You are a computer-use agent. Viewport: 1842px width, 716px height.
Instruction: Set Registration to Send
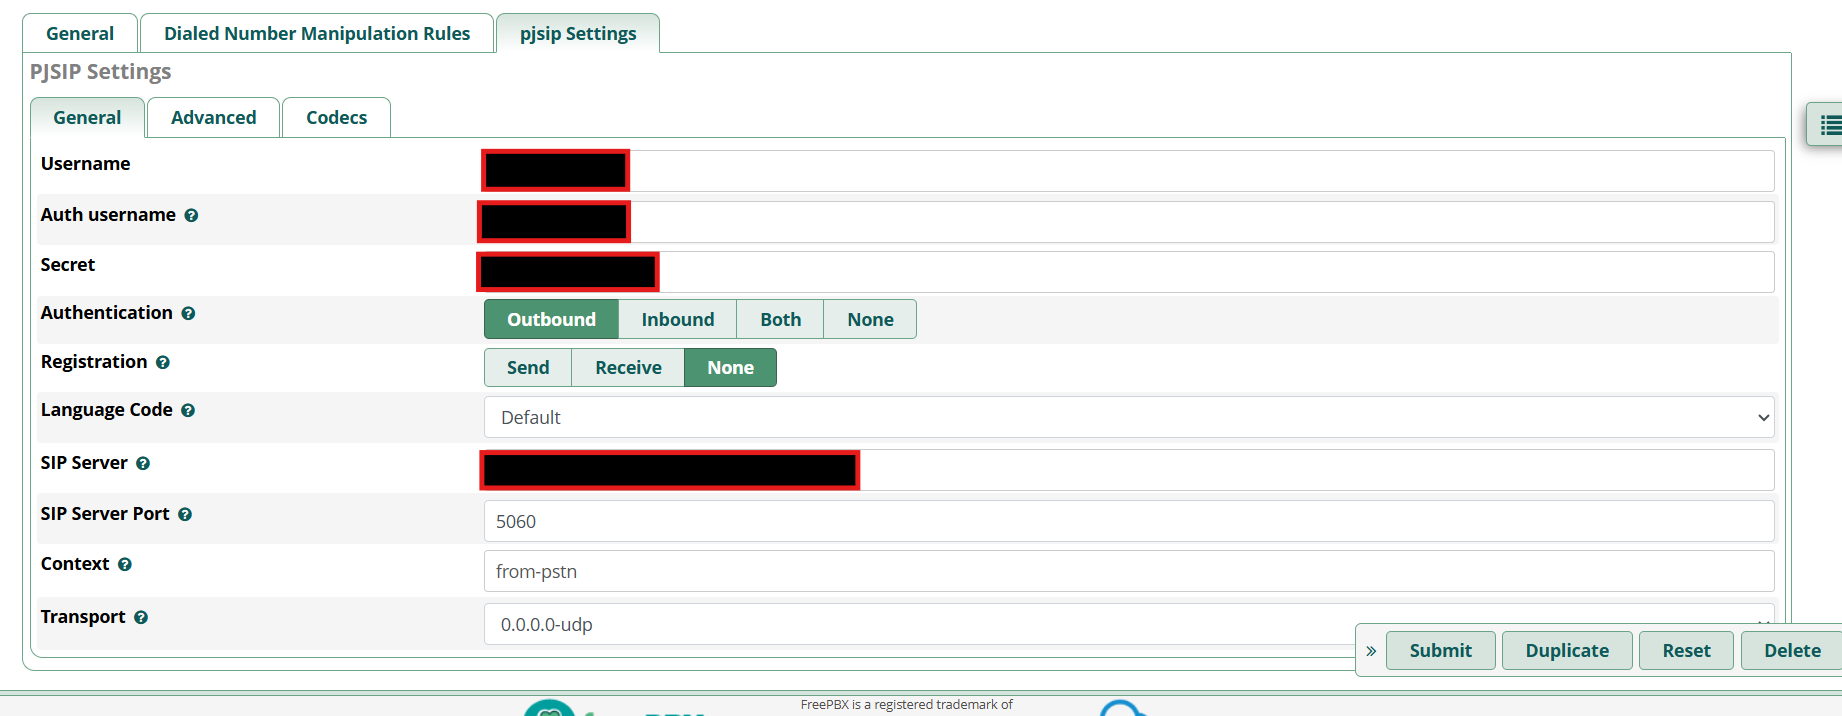click(527, 367)
